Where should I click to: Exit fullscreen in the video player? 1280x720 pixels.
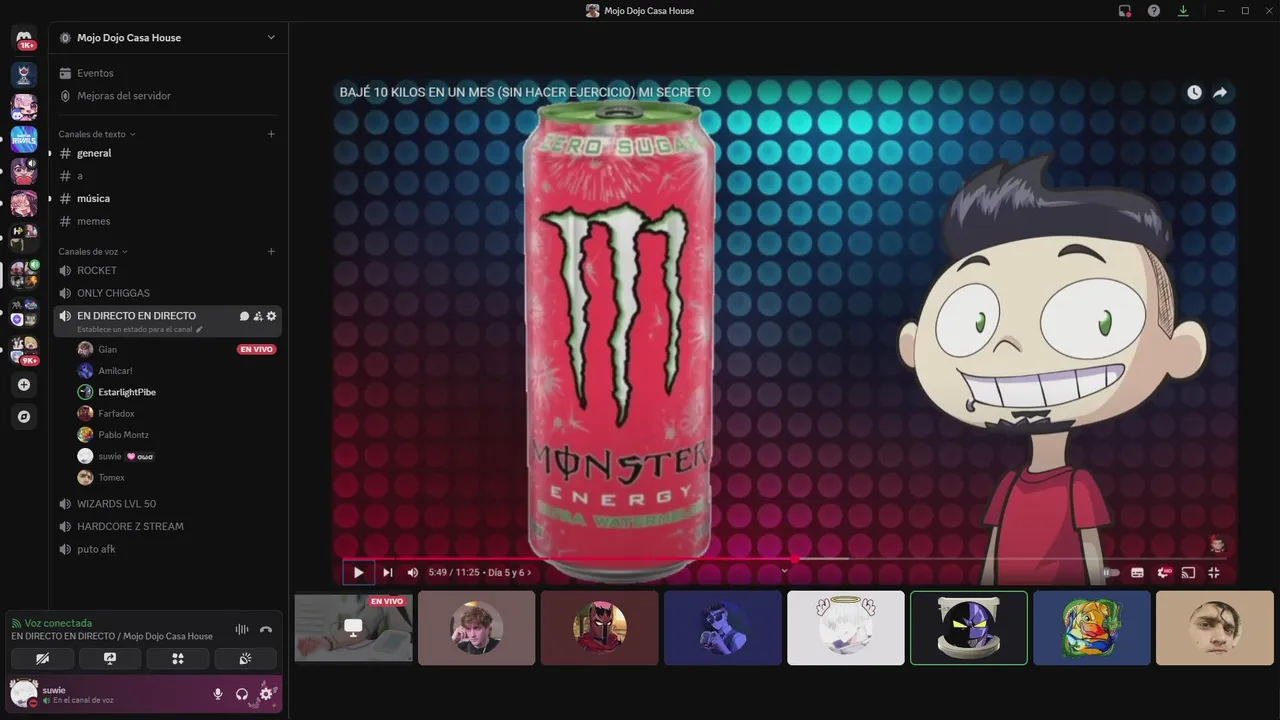click(x=1214, y=572)
